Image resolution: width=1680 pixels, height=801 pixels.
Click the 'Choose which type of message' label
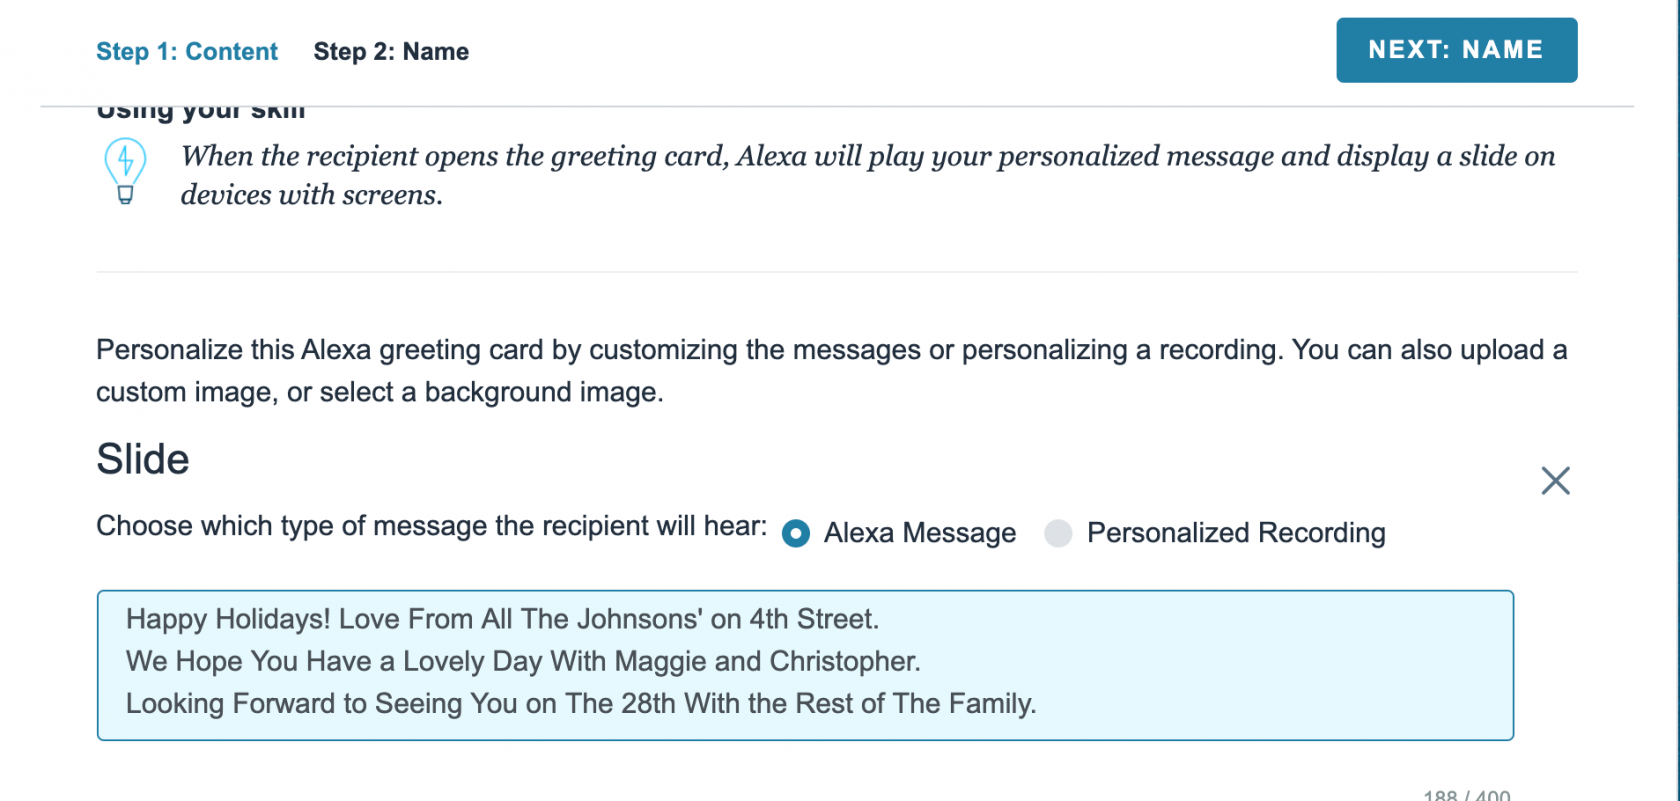[431, 526]
